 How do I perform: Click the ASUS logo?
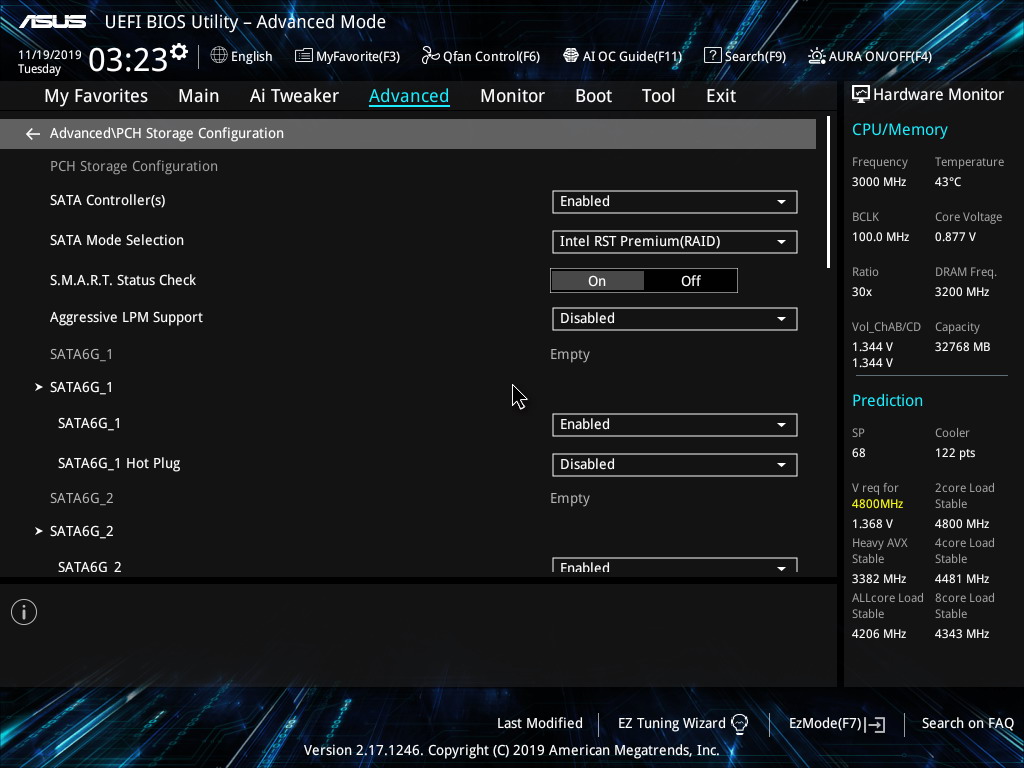click(x=52, y=22)
